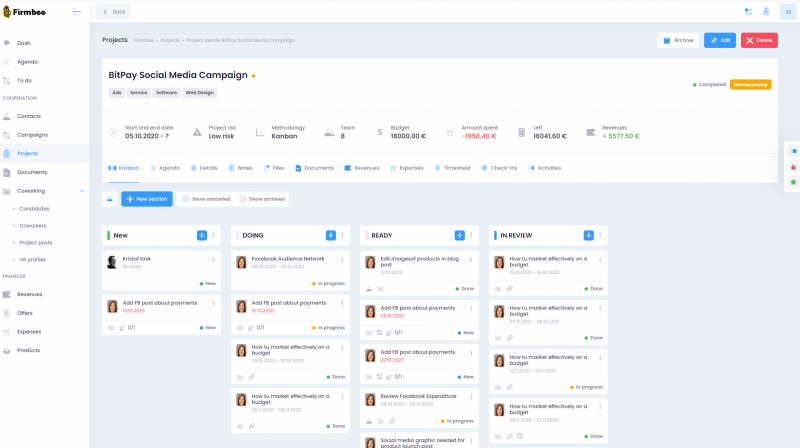This screenshot has height=448, width=800.
Task: Enable Show archived checkbox
Action: (243, 199)
